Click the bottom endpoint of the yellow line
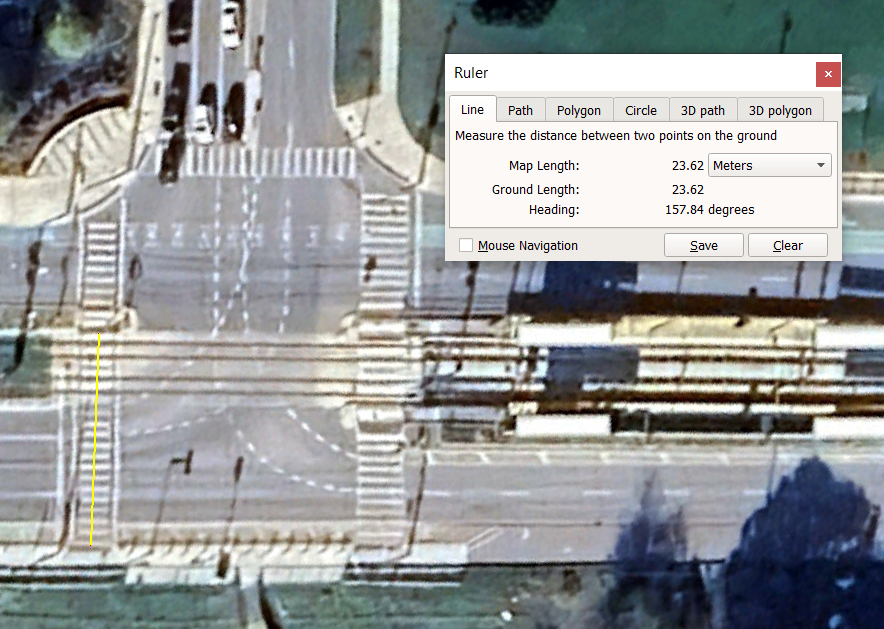This screenshot has width=884, height=629. pyautogui.click(x=91, y=546)
